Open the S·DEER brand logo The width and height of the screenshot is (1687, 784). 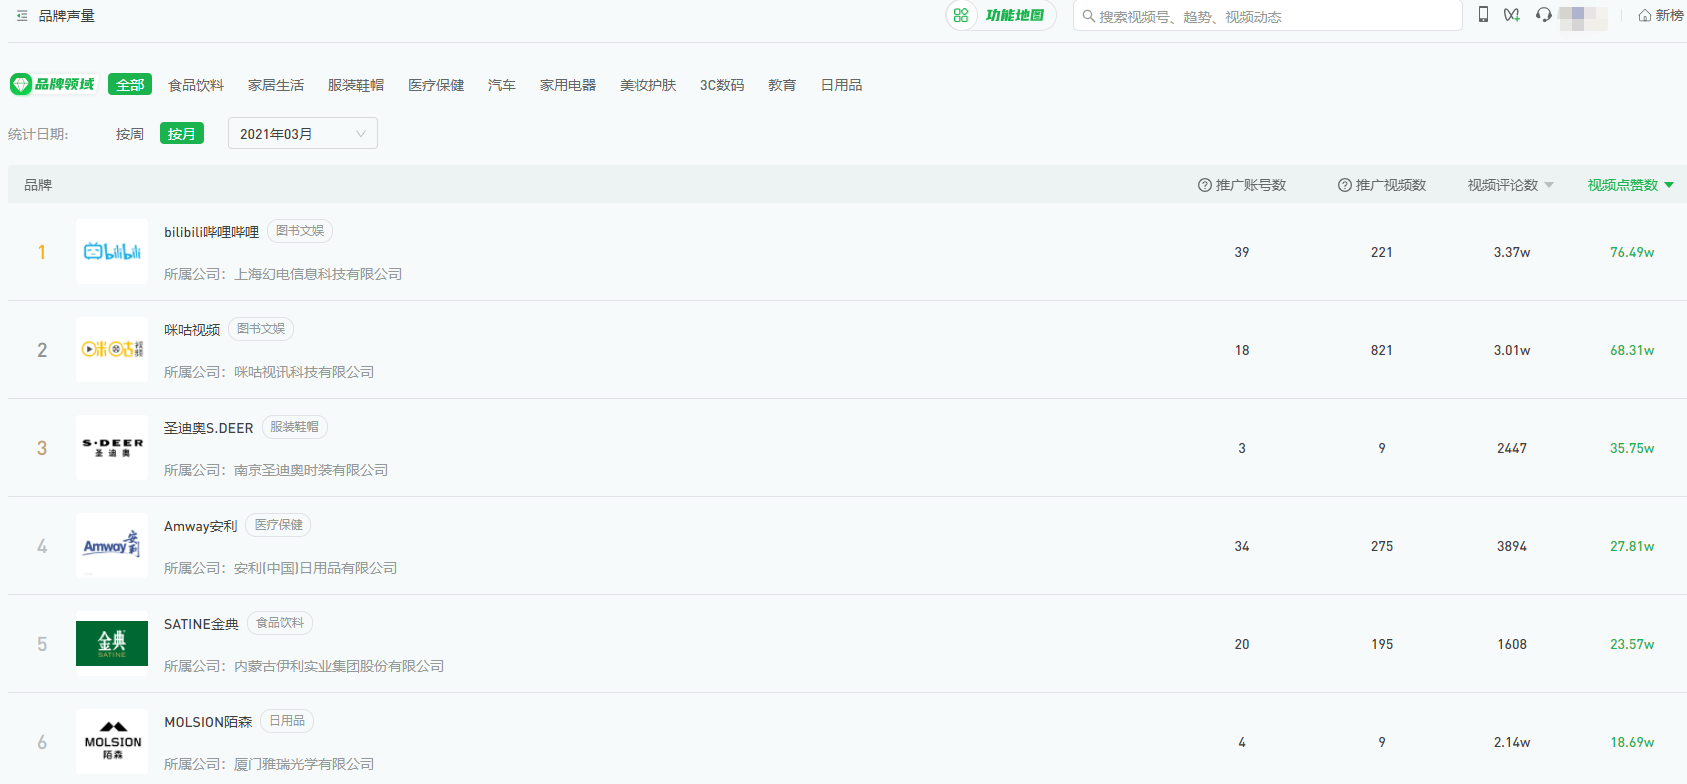click(x=112, y=448)
